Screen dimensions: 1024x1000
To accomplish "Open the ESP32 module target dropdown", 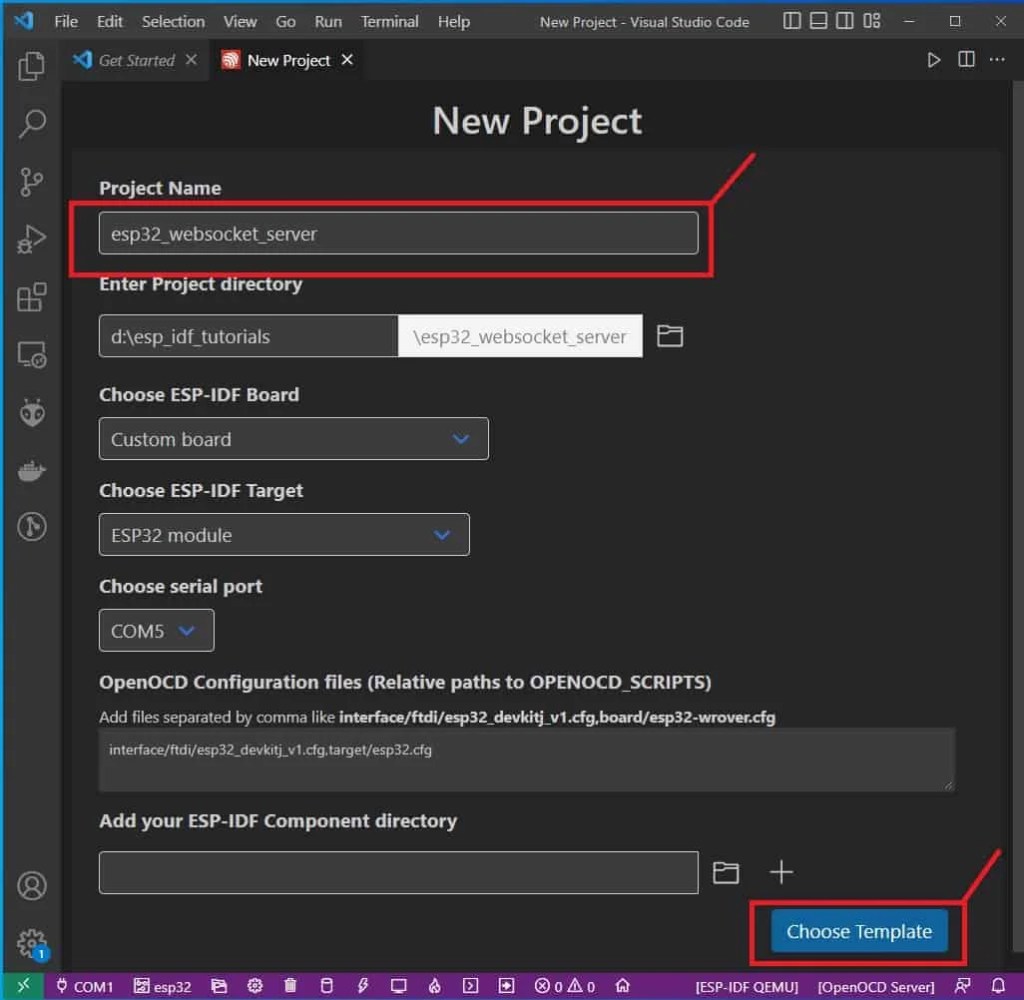I will 283,534.
